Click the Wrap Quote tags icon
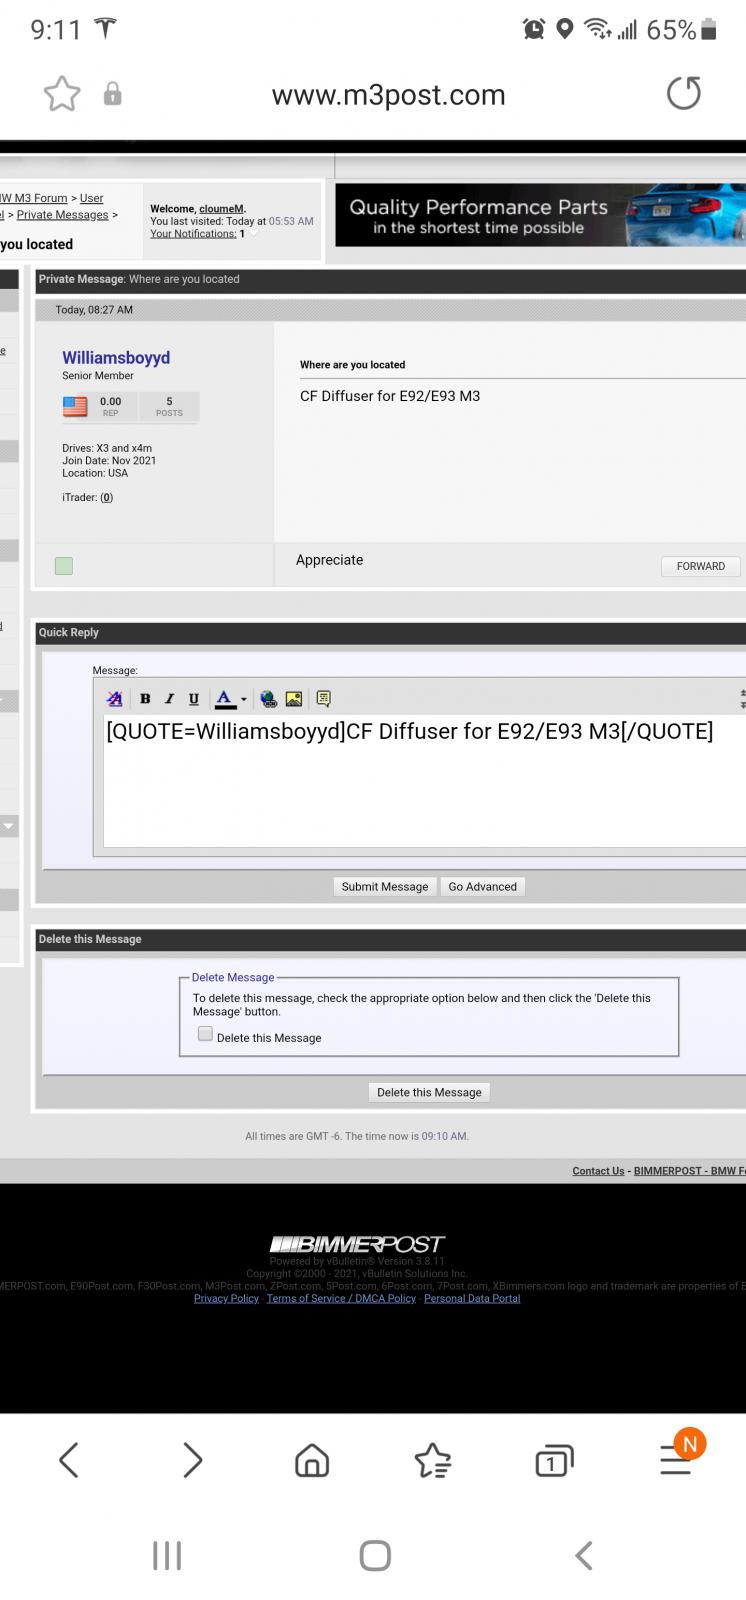Image resolution: width=746 pixels, height=1600 pixels. 323,699
